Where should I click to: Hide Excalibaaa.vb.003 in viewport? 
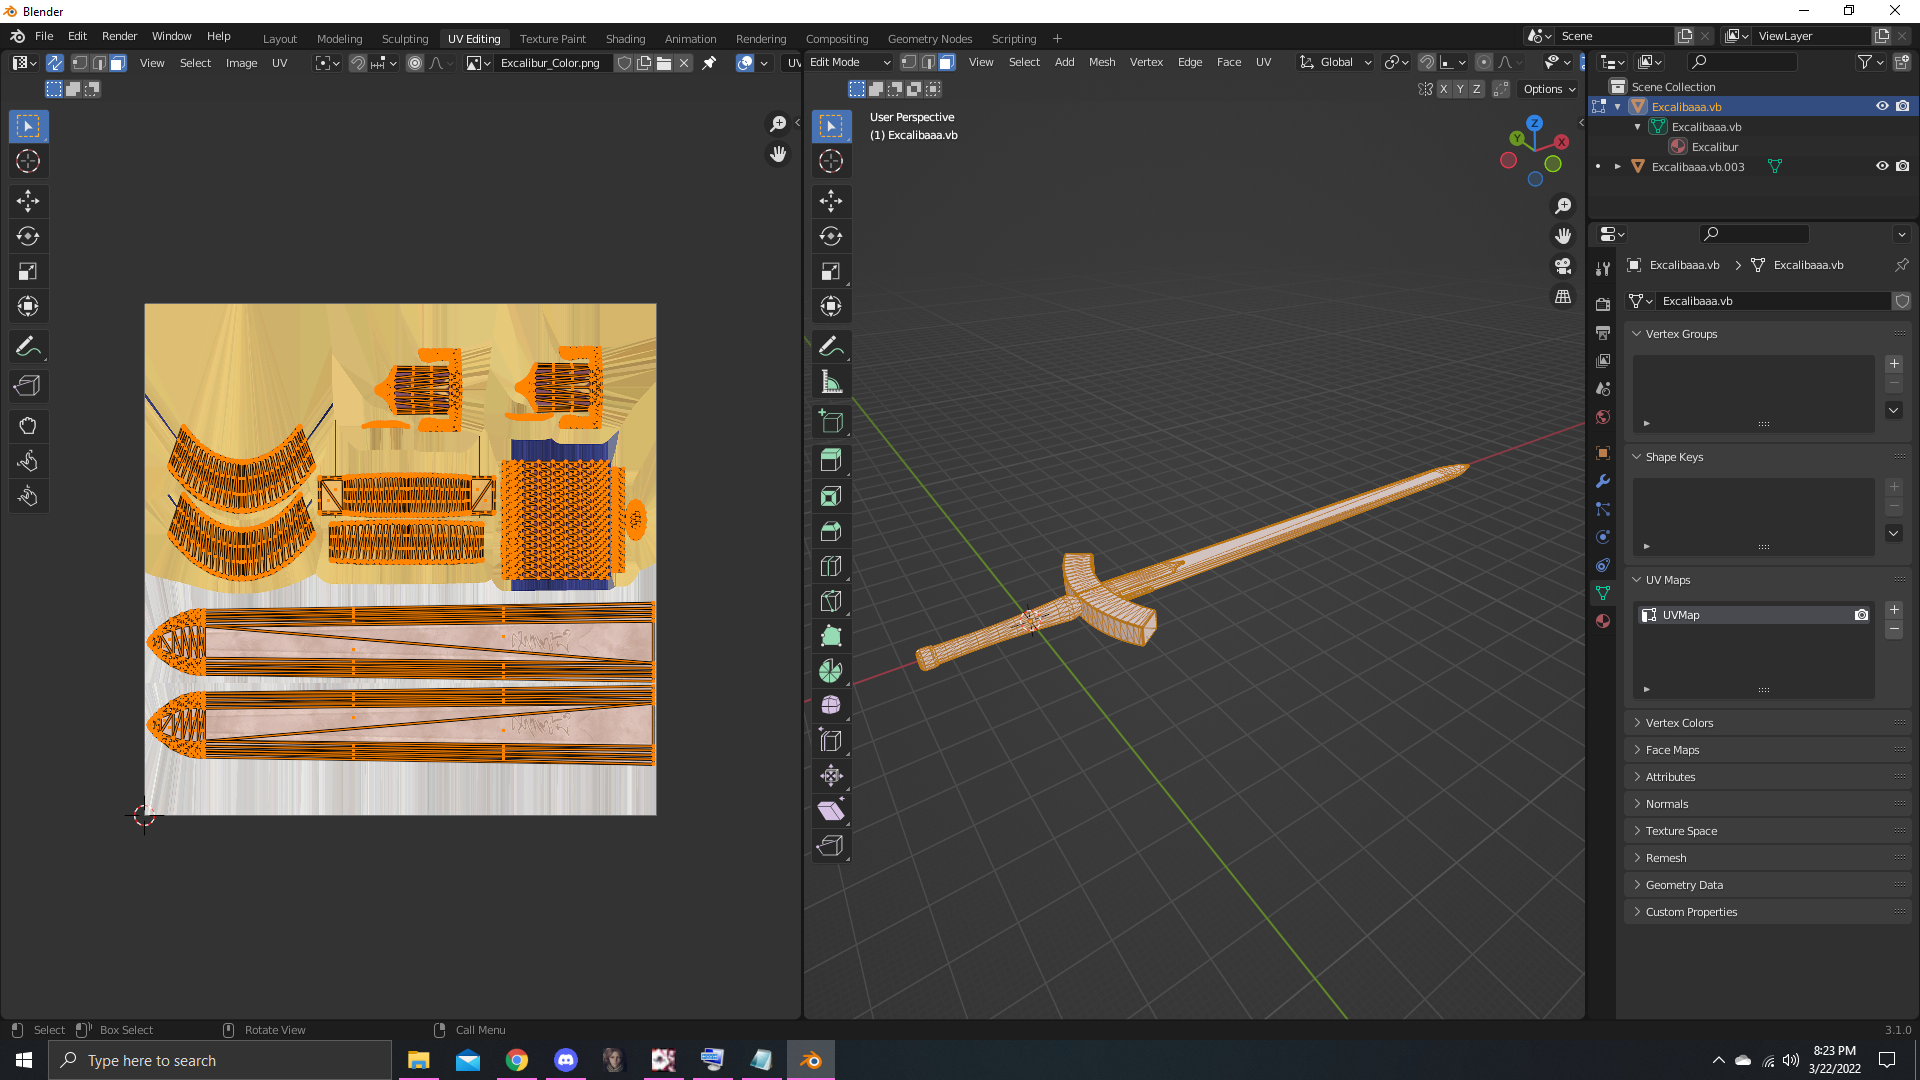[x=1882, y=166]
